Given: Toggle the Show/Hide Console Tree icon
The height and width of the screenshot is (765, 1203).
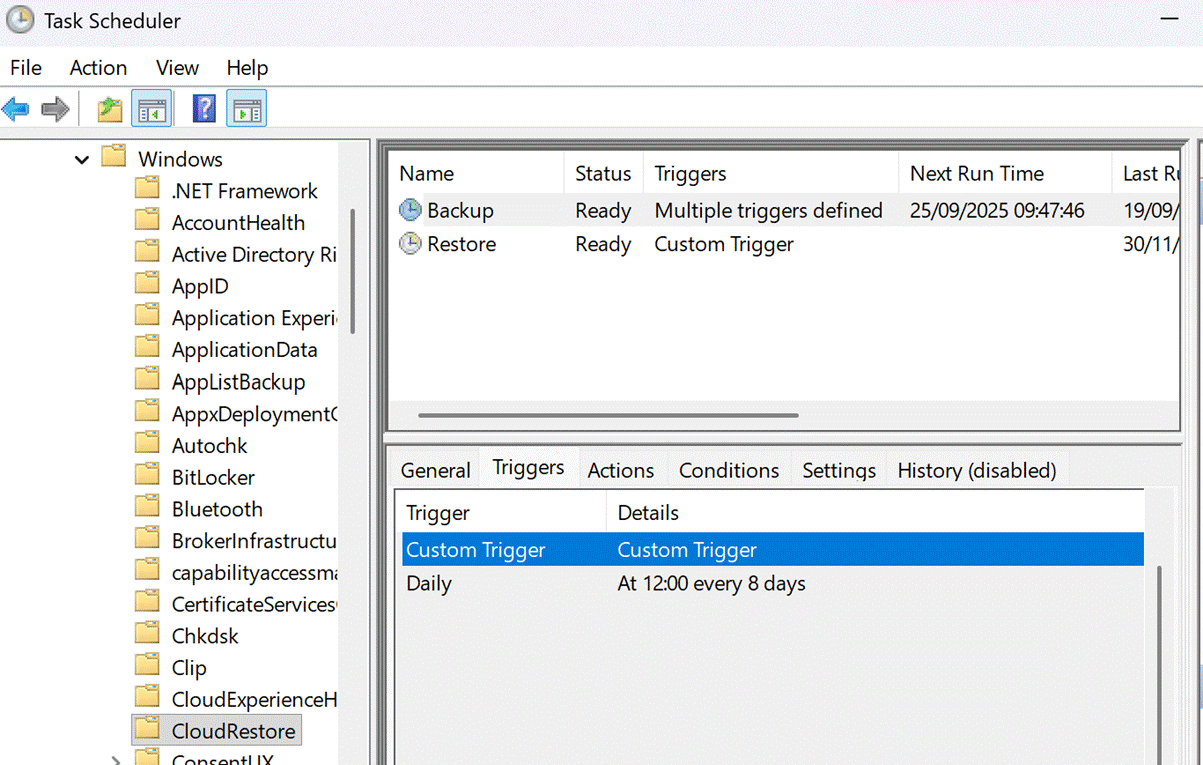Looking at the screenshot, I should click(152, 109).
